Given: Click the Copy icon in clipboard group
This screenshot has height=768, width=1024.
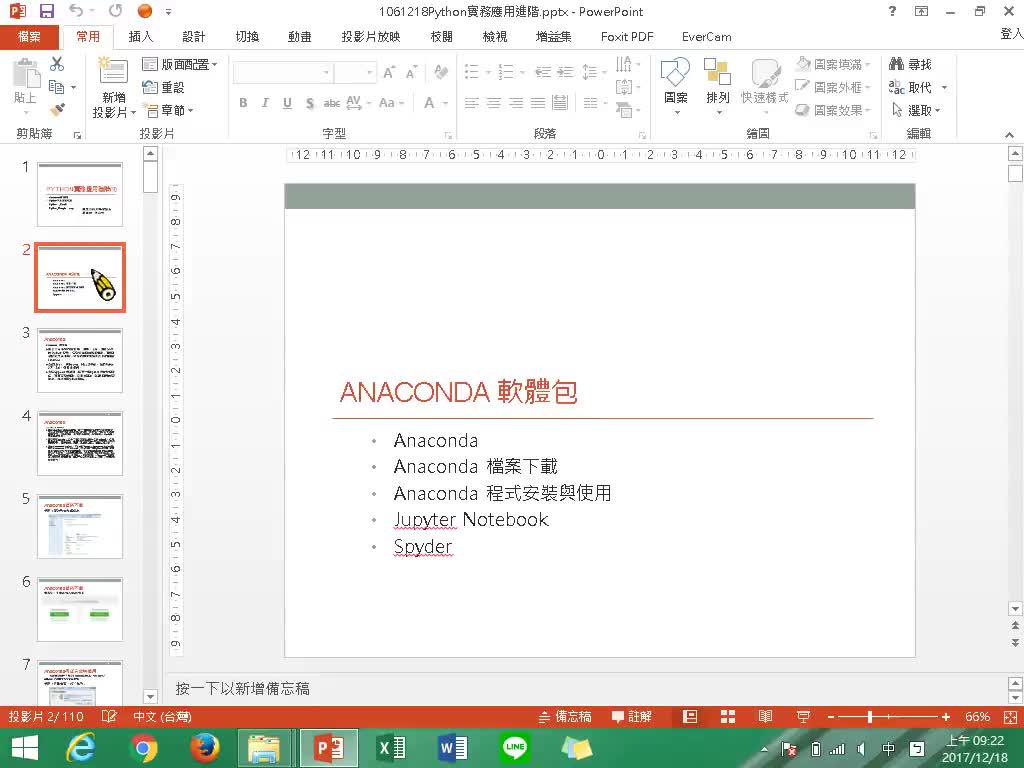Looking at the screenshot, I should 57,87.
